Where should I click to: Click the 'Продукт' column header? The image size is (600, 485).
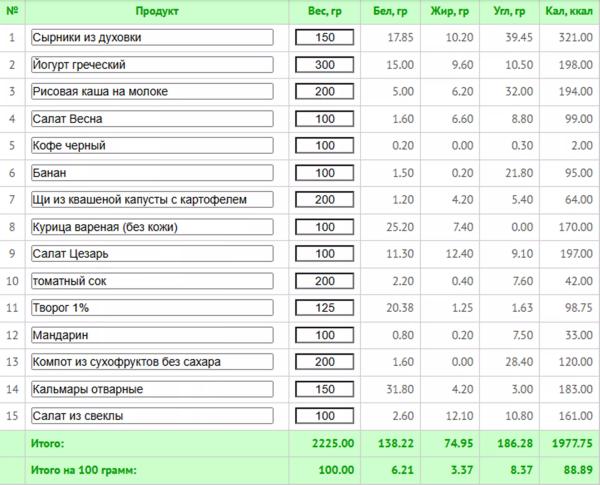tap(152, 12)
